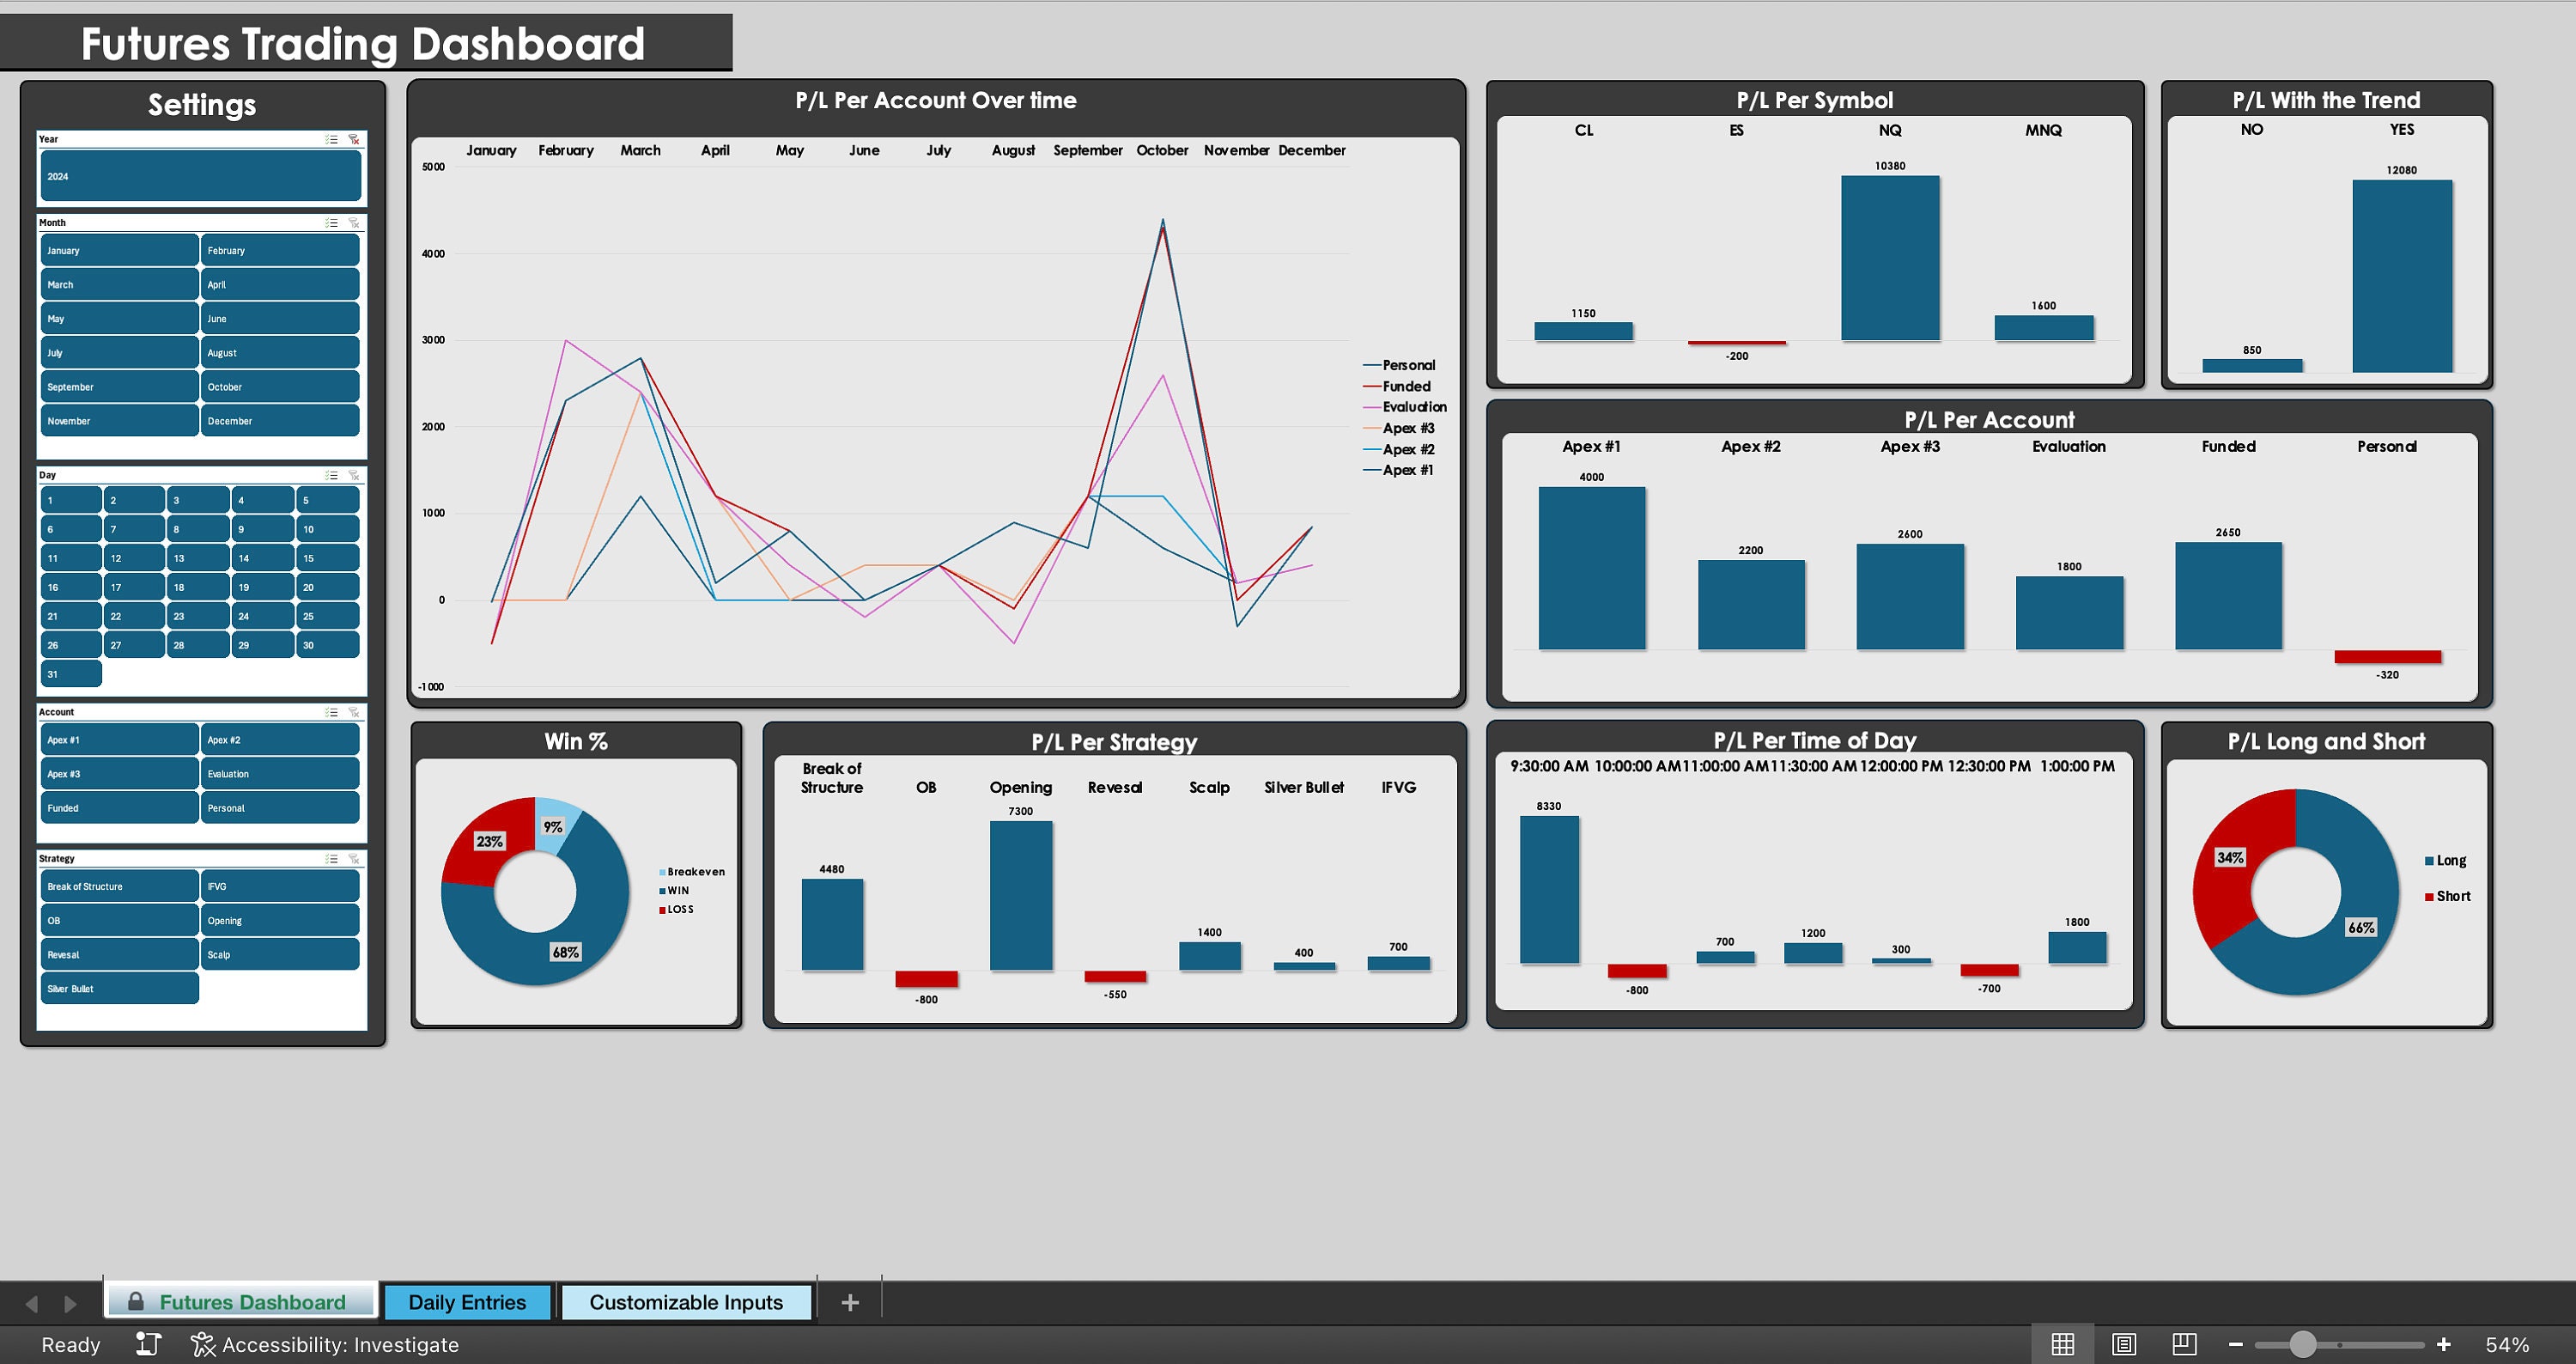This screenshot has height=1364, width=2576.
Task: Select the Scalp strategy filter
Action: tap(280, 953)
